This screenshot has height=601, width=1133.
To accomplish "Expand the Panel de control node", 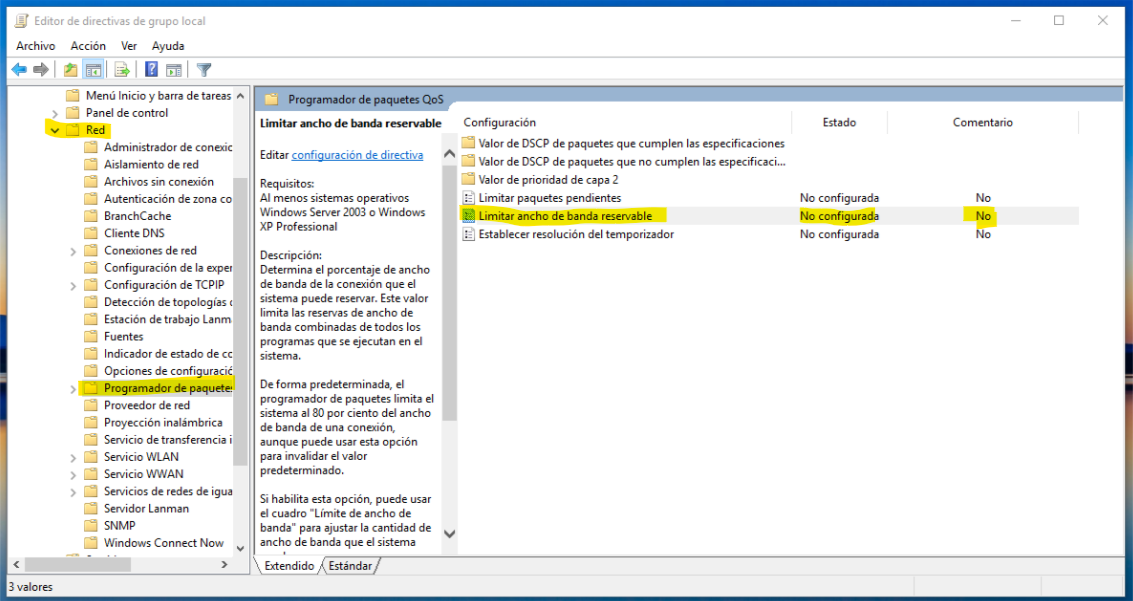I will point(55,113).
